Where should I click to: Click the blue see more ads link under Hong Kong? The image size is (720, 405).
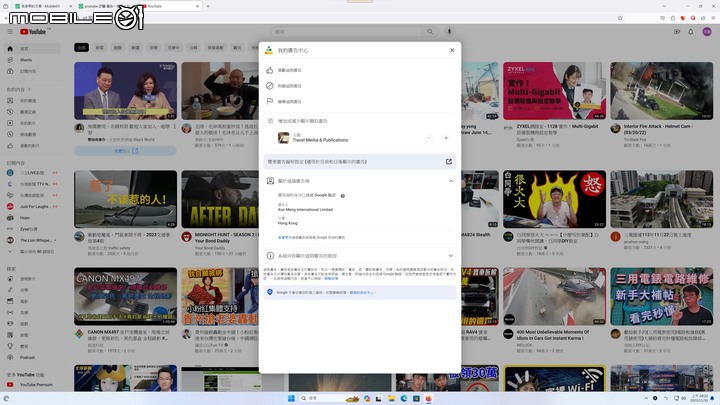point(284,237)
